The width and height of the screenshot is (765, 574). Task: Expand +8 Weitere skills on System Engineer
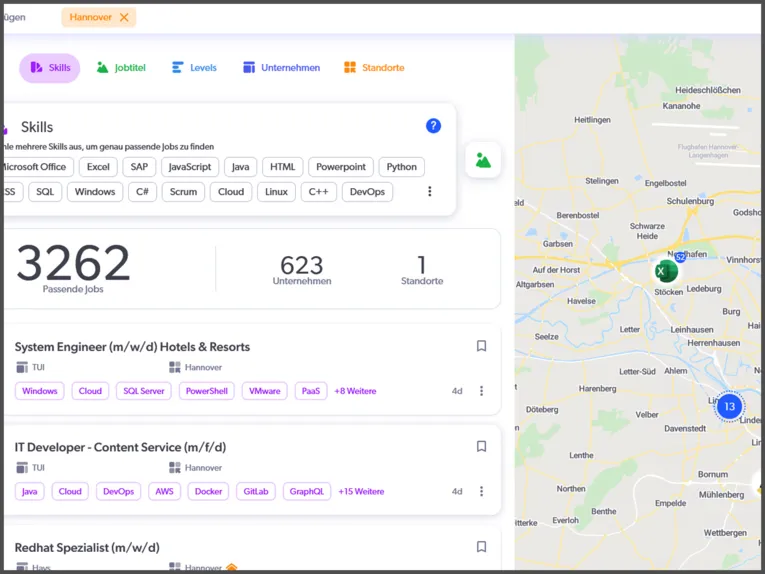pos(355,391)
